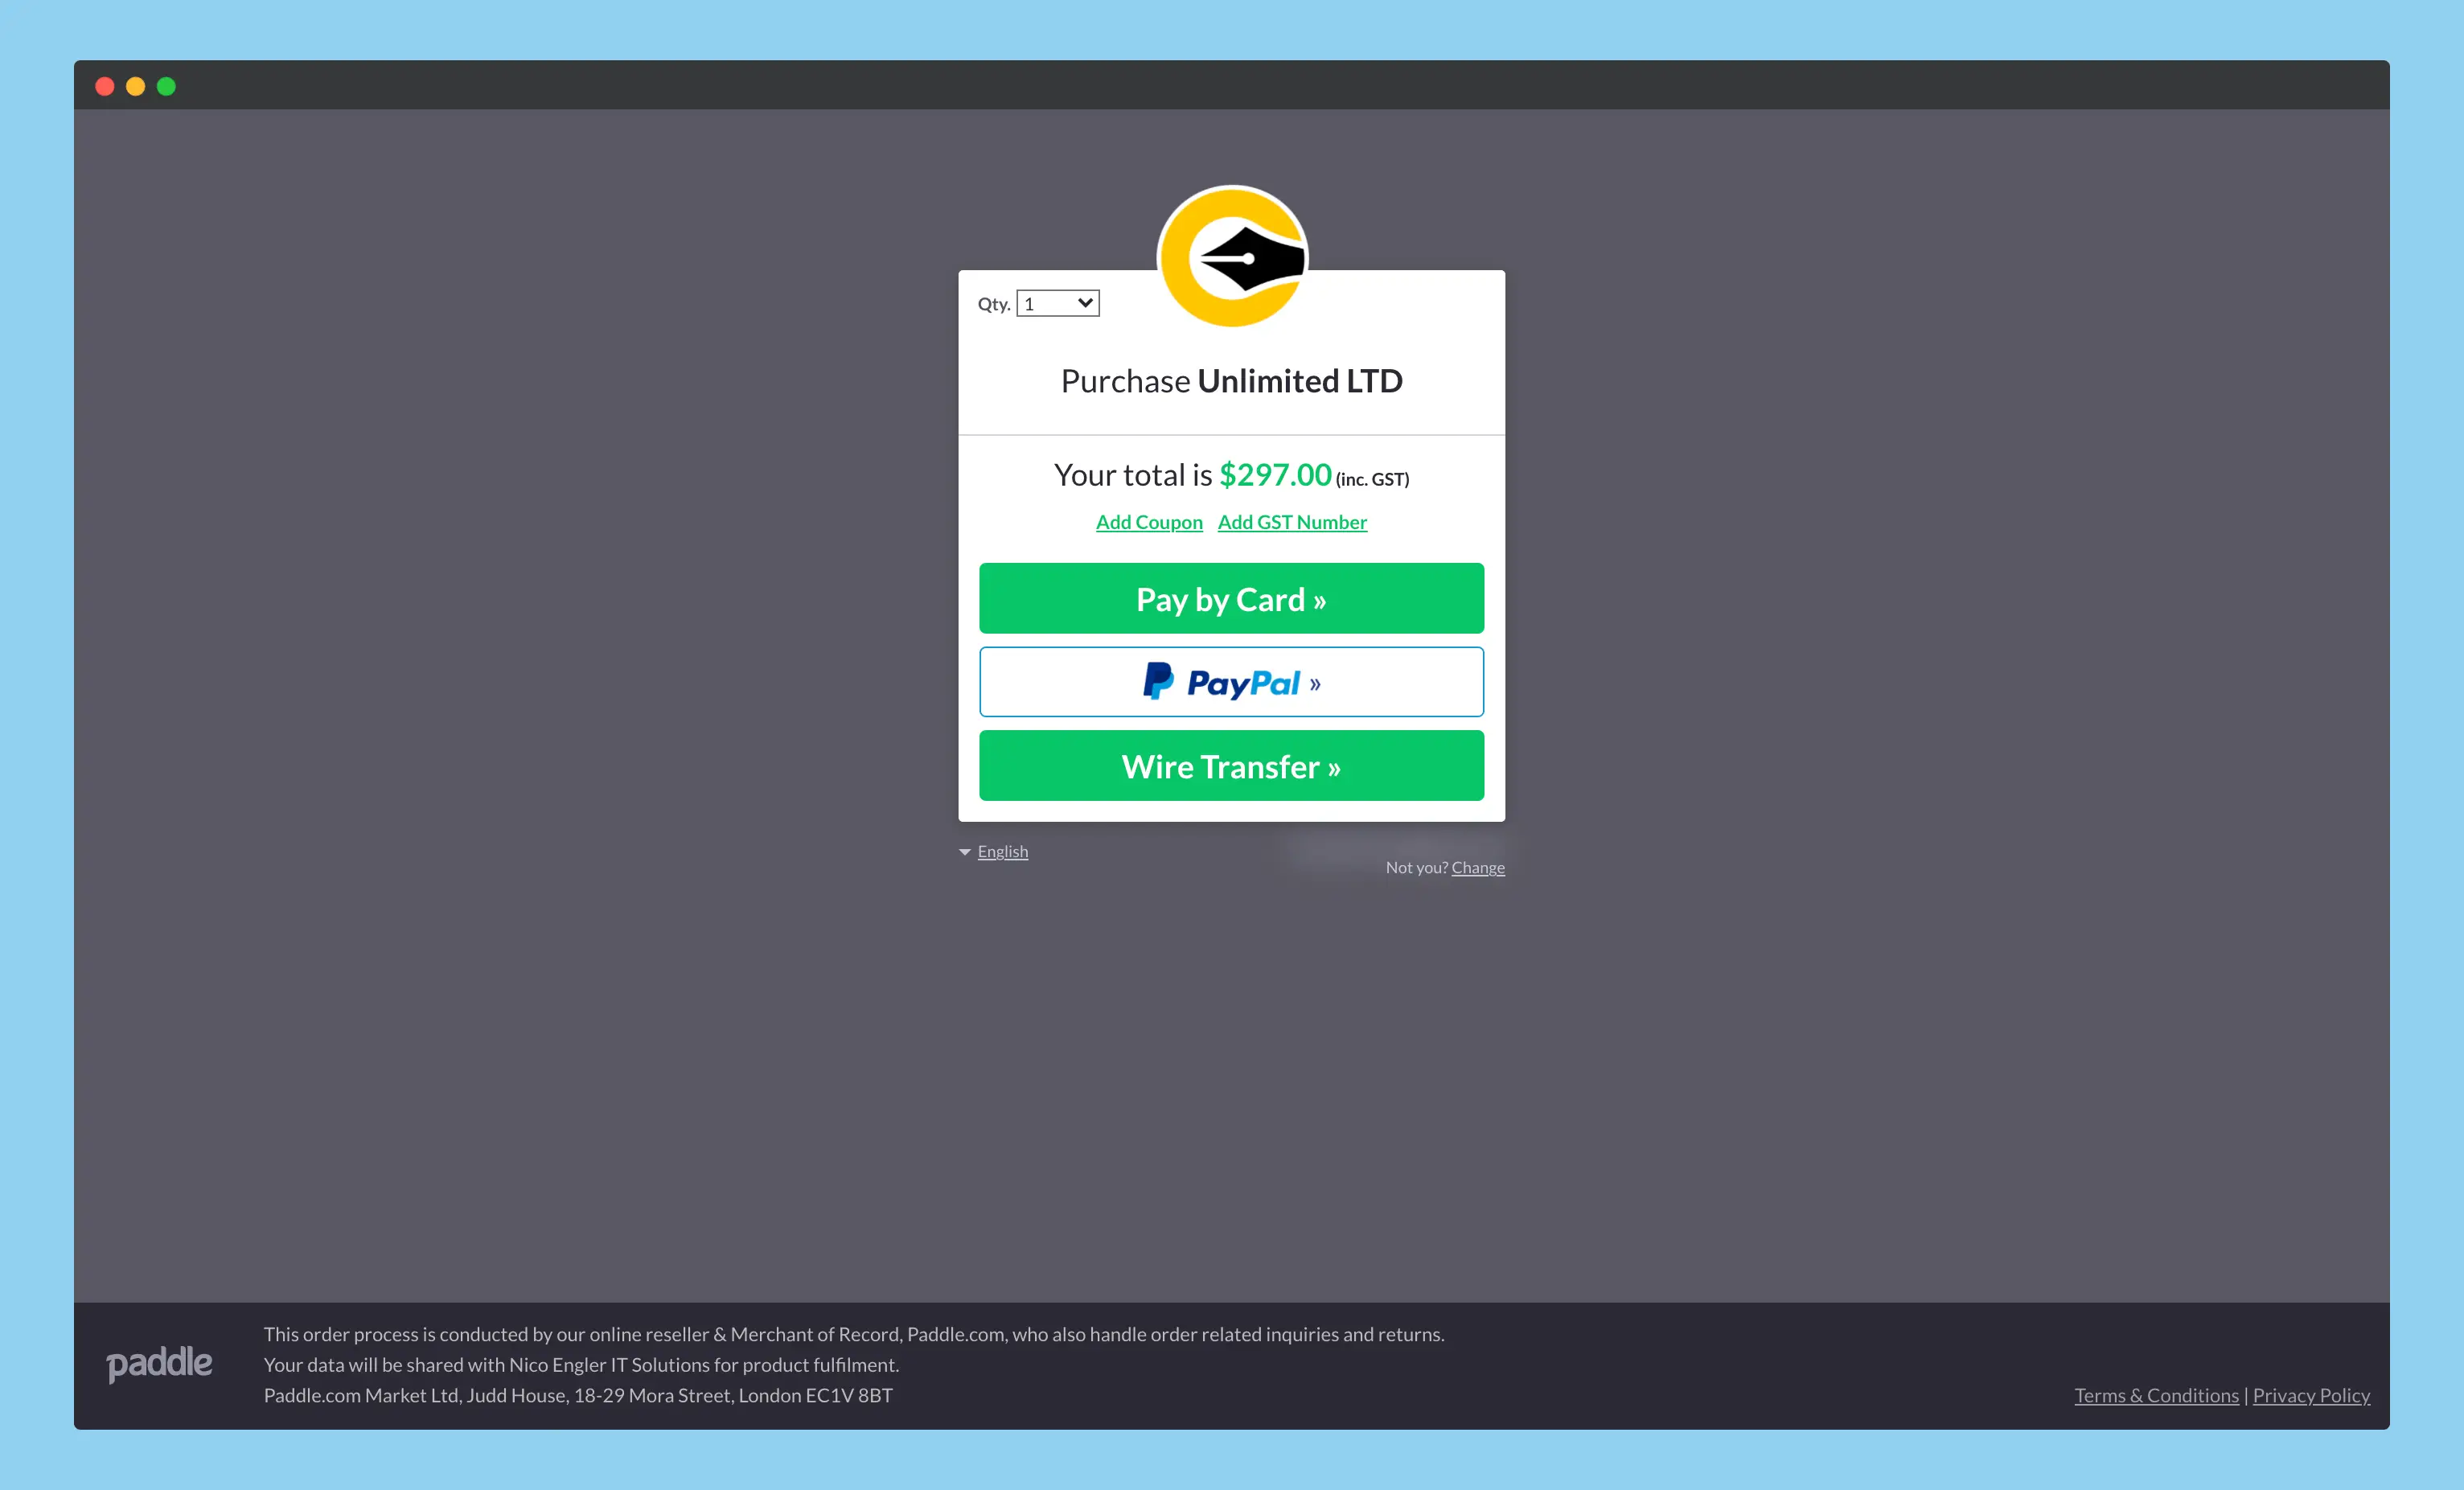The height and width of the screenshot is (1490, 2464).
Task: Open the Qty. quantity dropdown
Action: click(x=1057, y=303)
